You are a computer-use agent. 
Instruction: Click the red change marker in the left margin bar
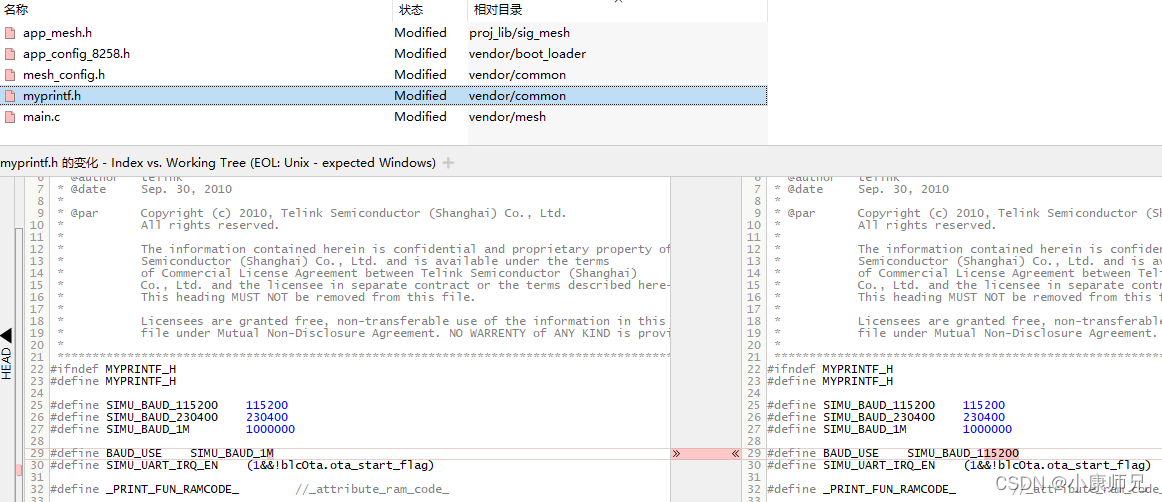(19, 469)
